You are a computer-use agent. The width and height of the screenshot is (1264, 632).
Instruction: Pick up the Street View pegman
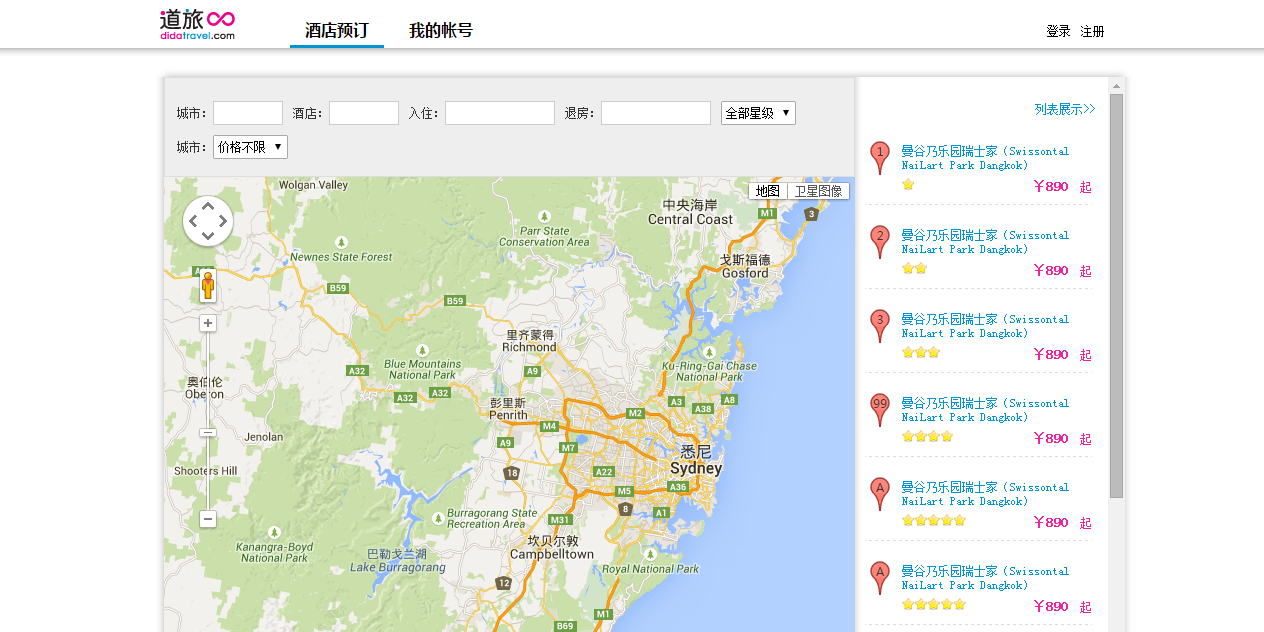click(x=208, y=287)
